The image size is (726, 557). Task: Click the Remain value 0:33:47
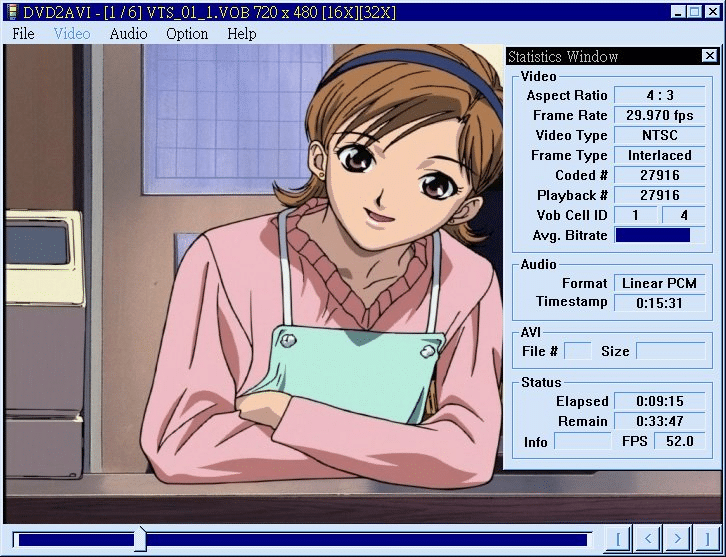pos(660,421)
